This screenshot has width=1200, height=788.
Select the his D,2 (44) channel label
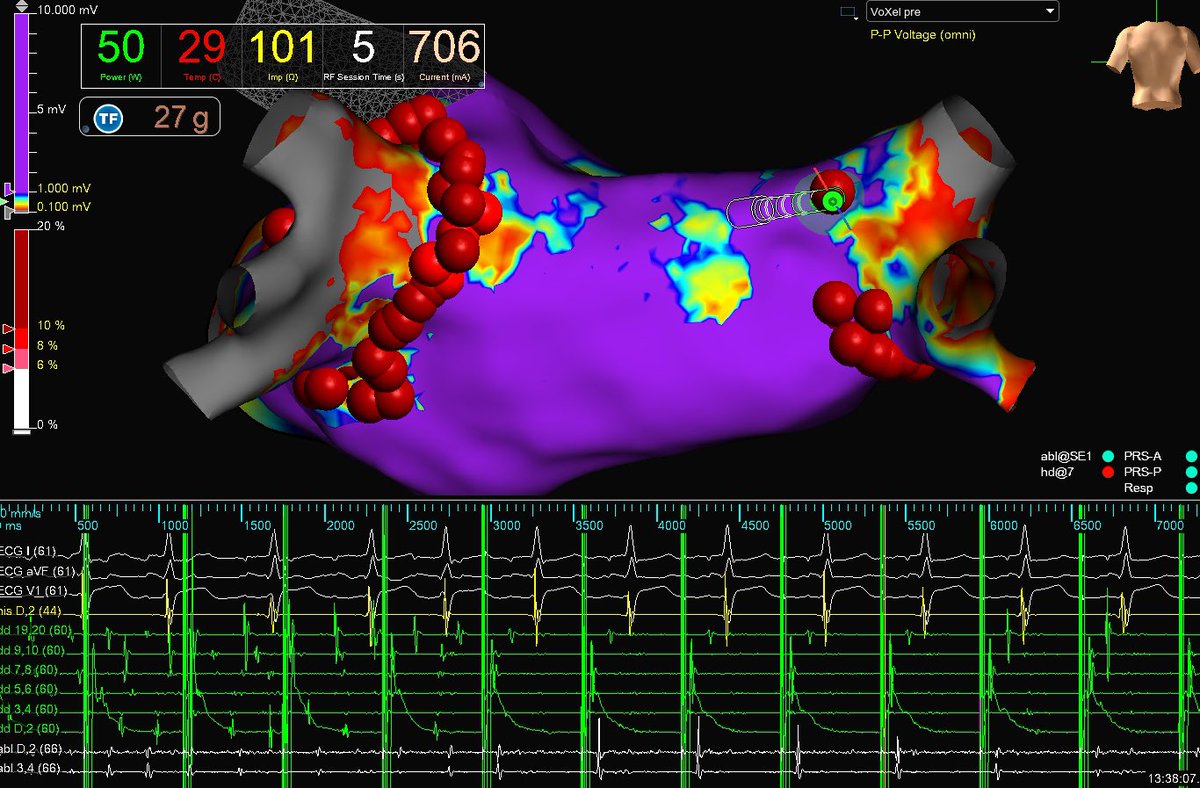[30, 609]
